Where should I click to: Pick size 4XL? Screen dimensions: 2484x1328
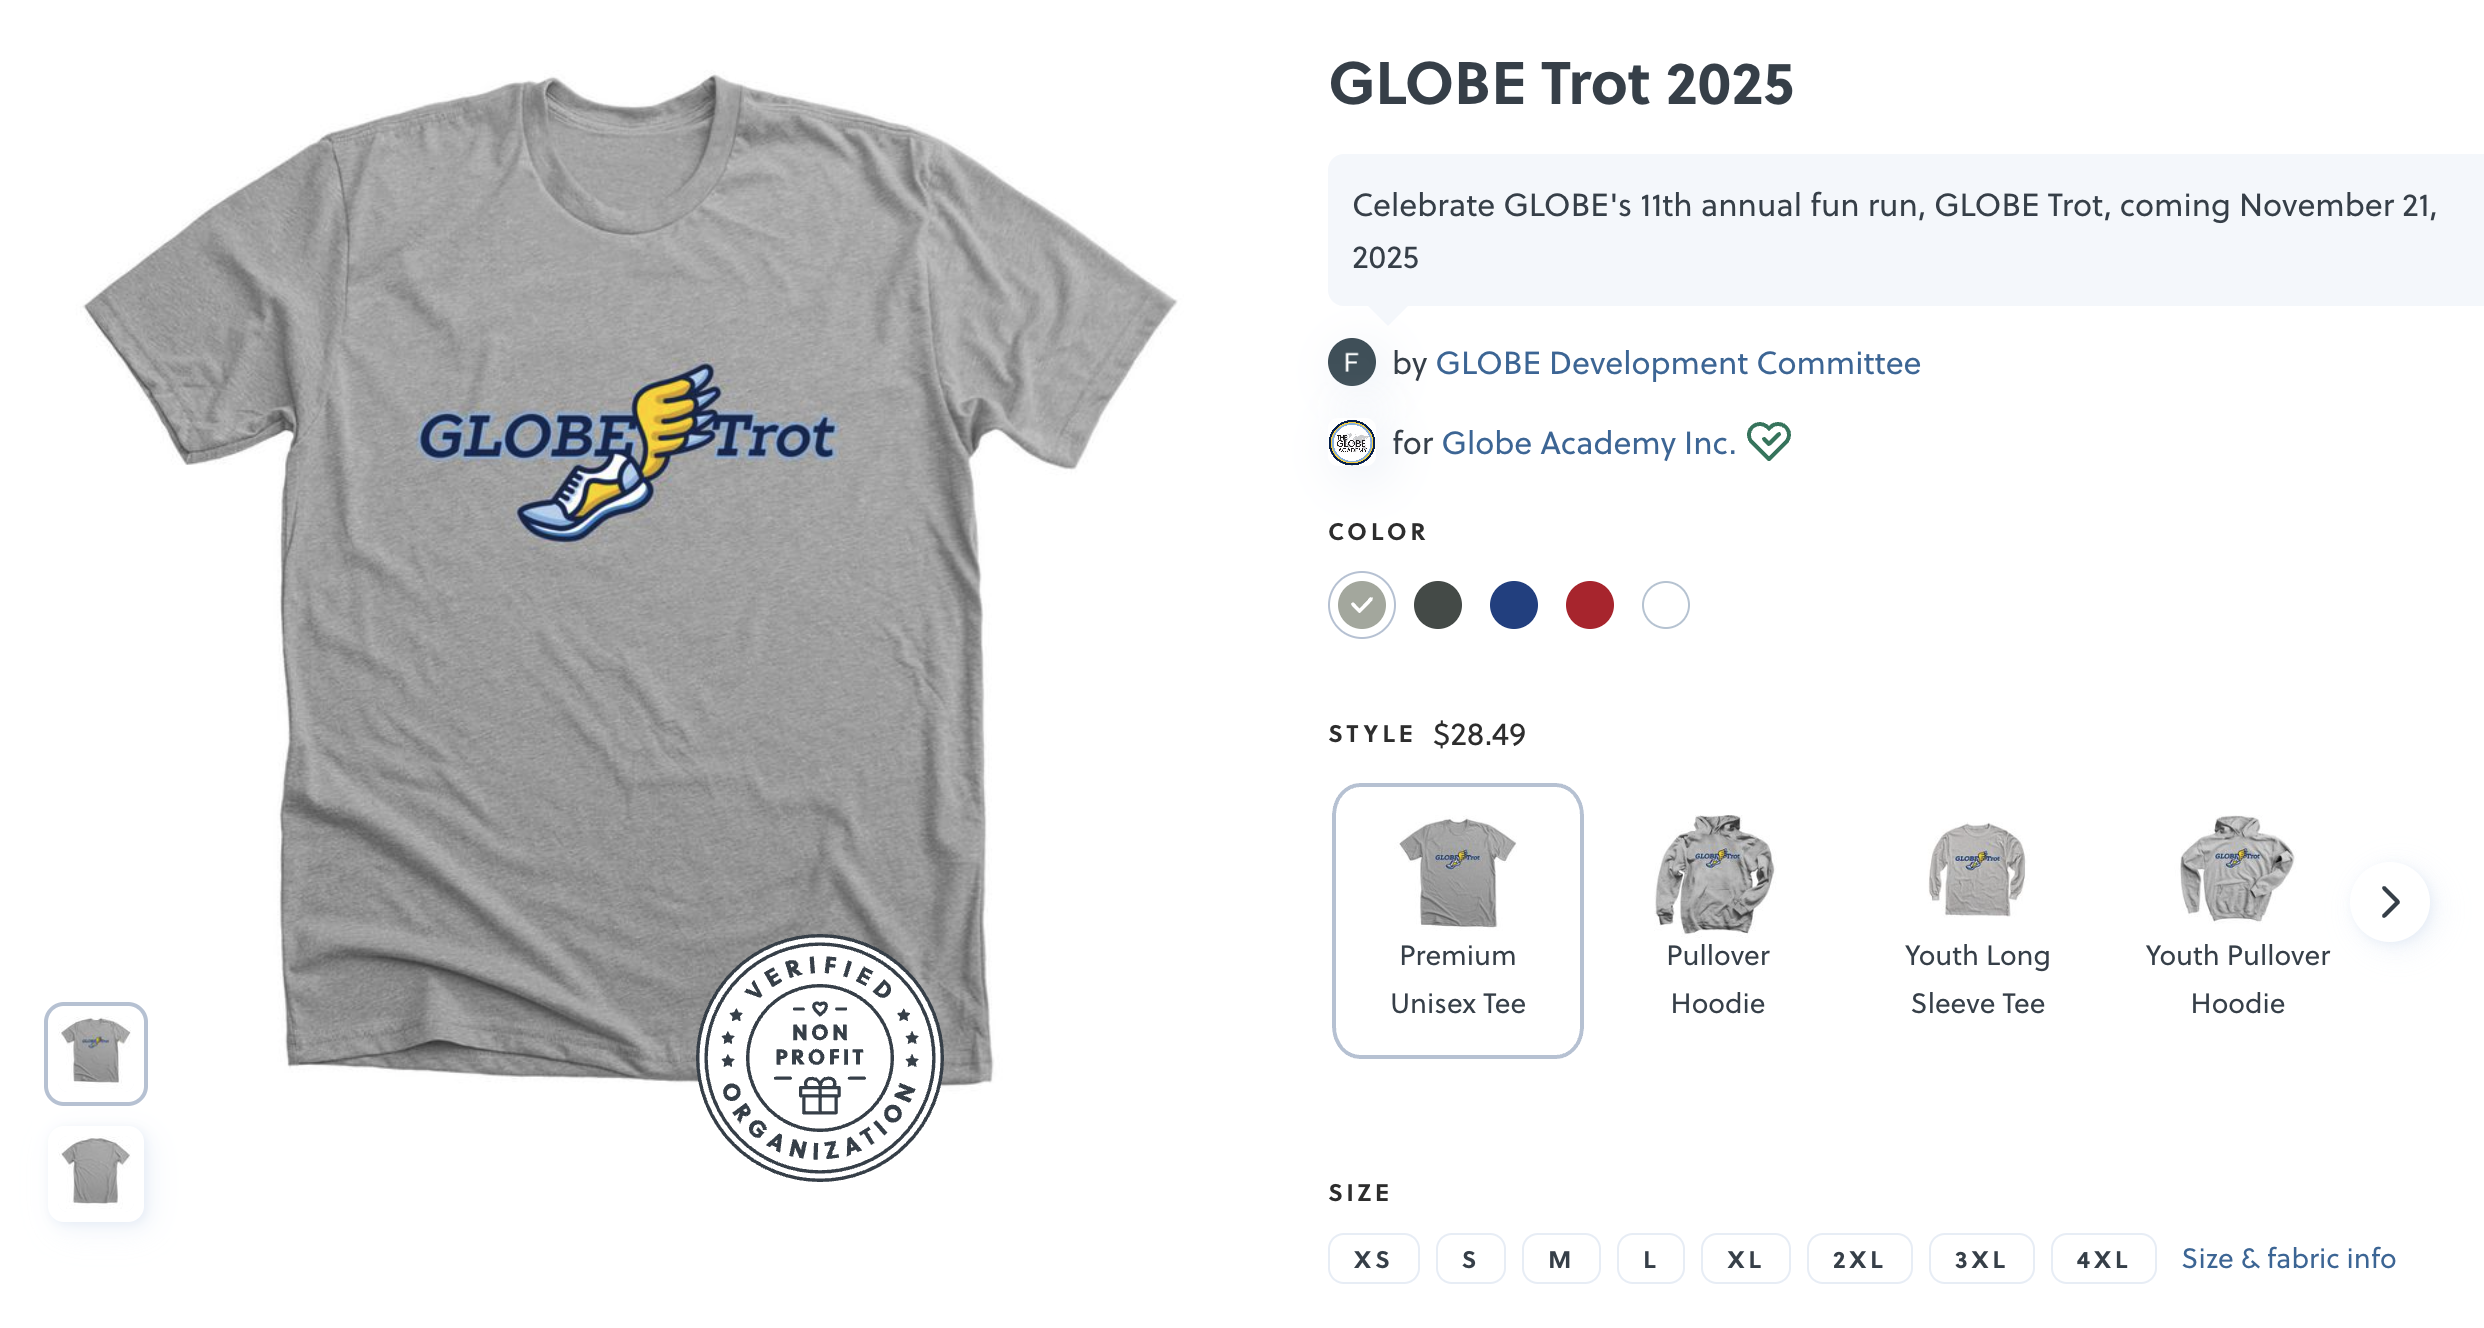pyautogui.click(x=2103, y=1259)
